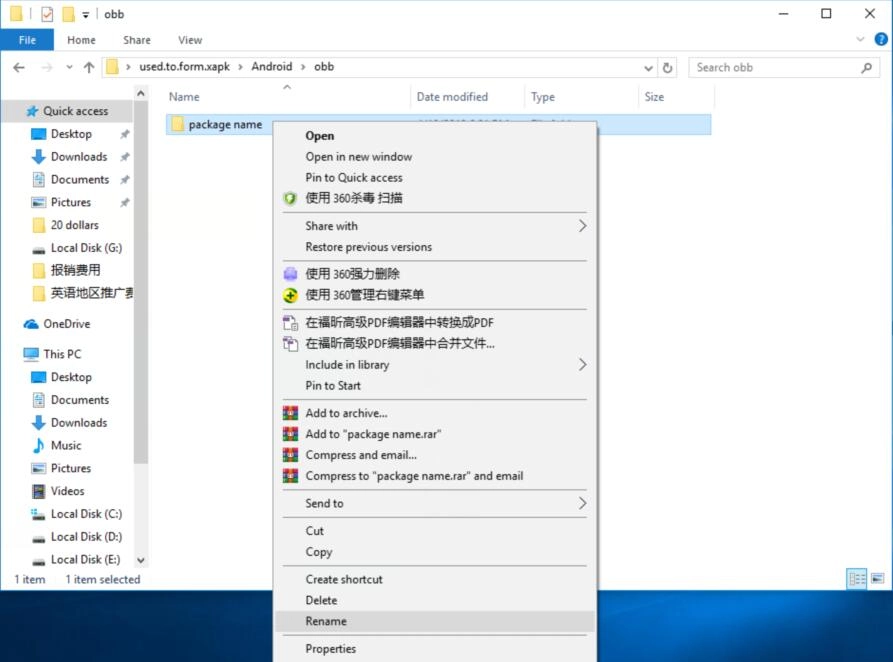Click the Properties checkmark icon in title bar

pos(47,14)
